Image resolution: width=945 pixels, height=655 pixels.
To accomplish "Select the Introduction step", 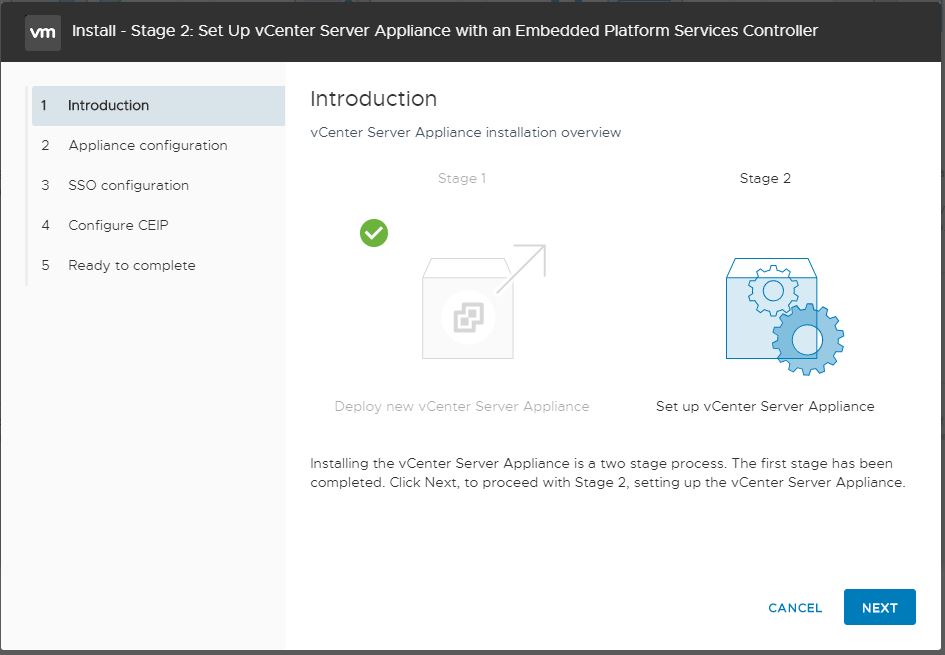I will click(158, 105).
